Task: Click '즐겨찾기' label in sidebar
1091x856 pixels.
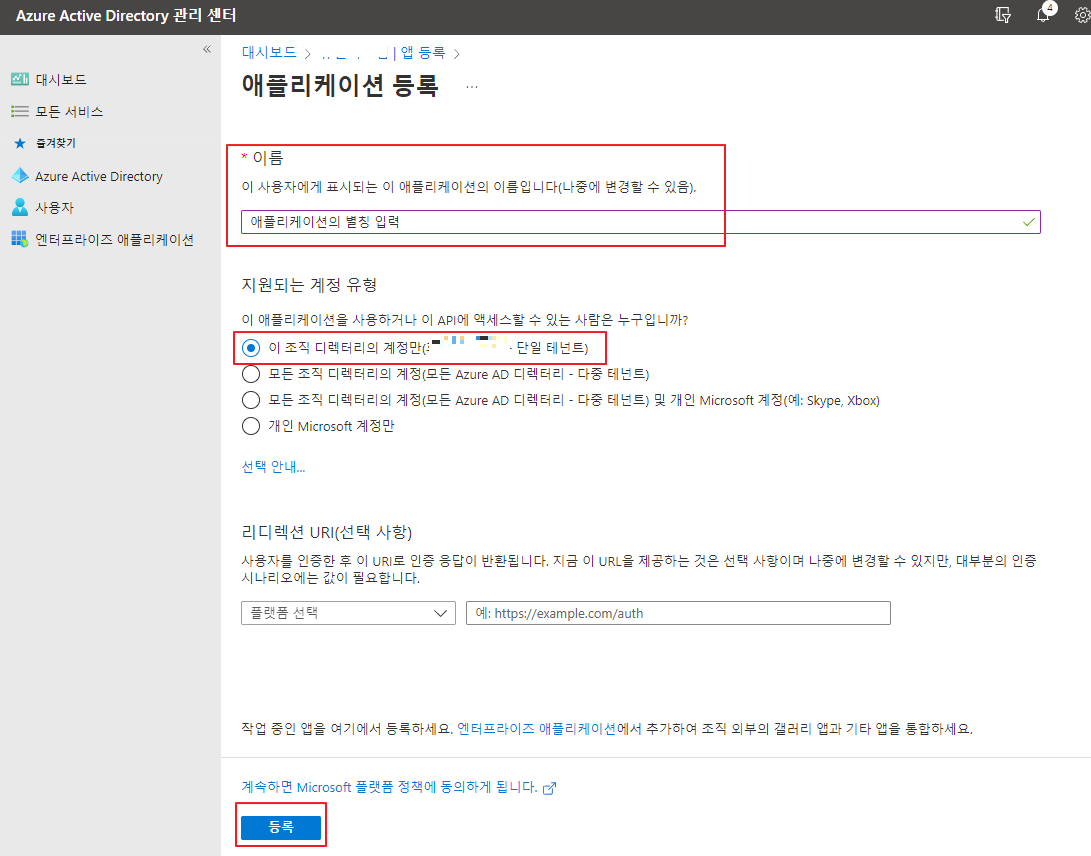Action: click(56, 143)
